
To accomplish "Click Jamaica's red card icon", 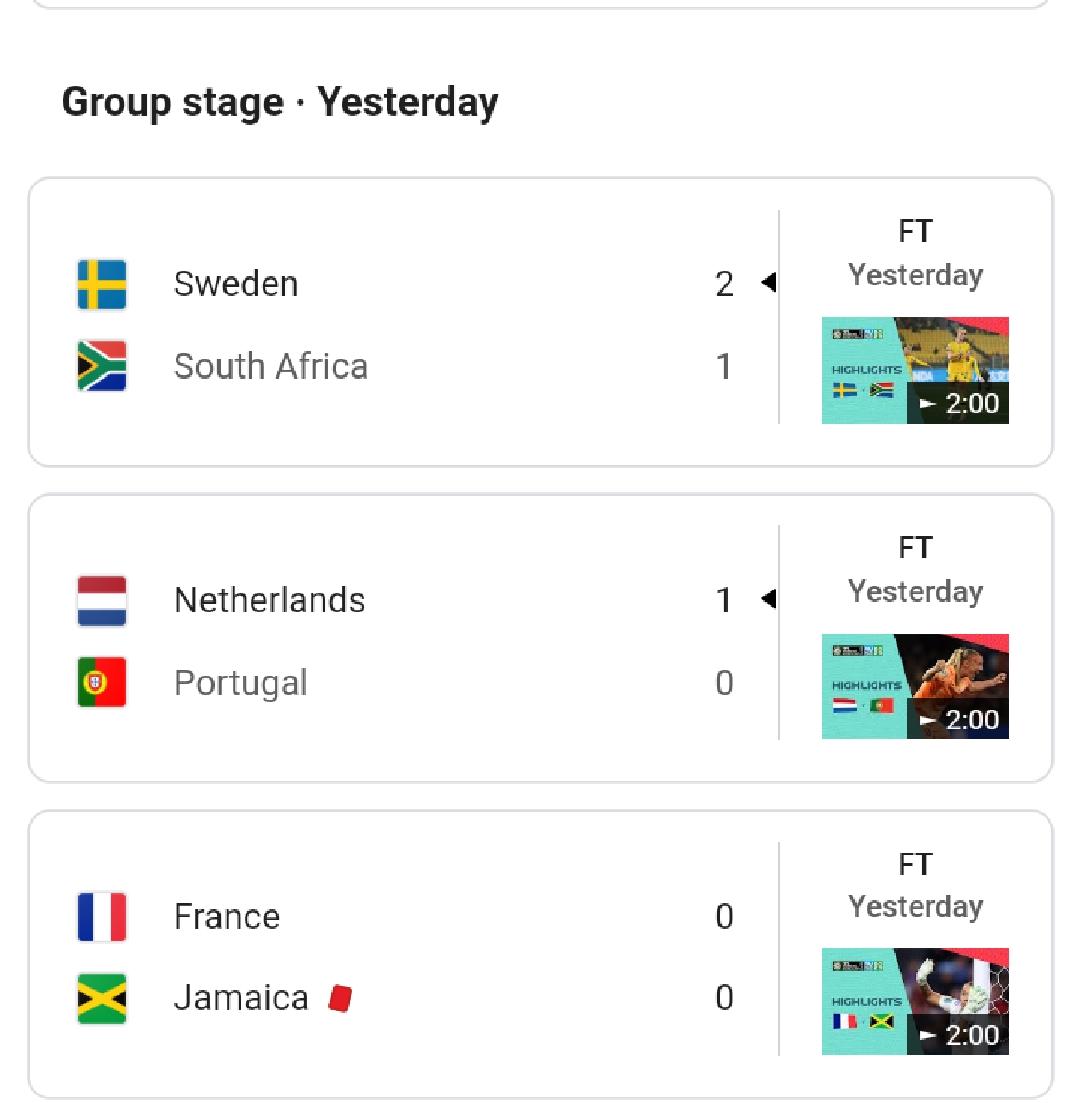I will point(340,998).
